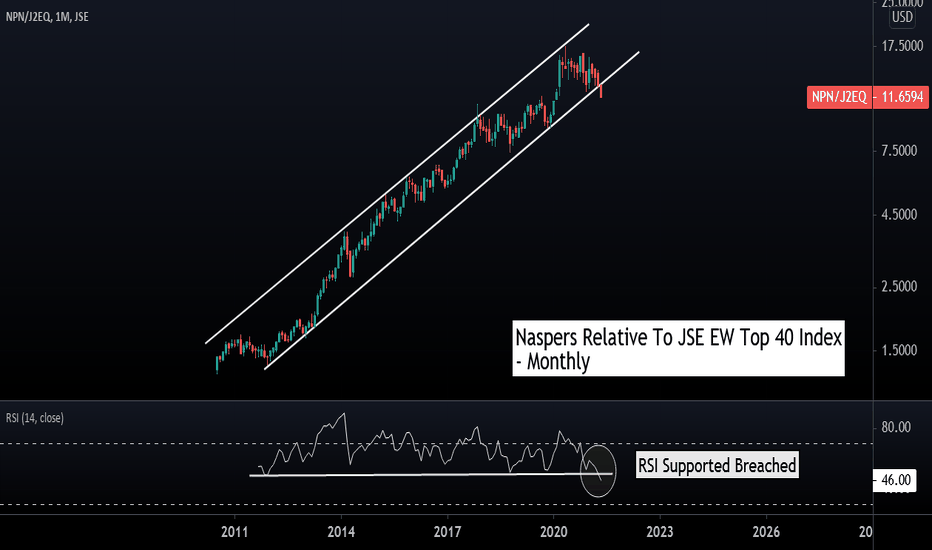The width and height of the screenshot is (932, 550).
Task: Click the 2017 time axis label
Action: tap(447, 532)
